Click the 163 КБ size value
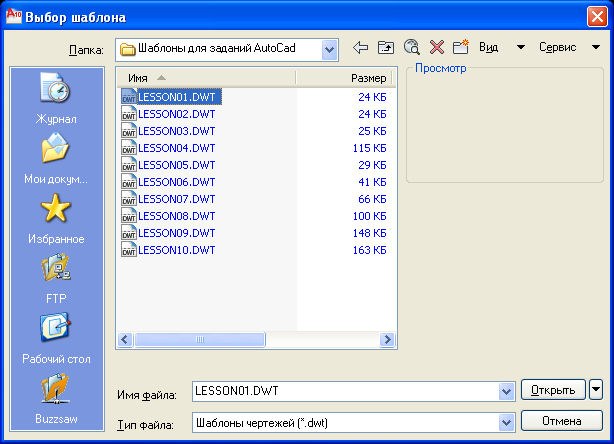The height and width of the screenshot is (444, 614). pos(370,250)
